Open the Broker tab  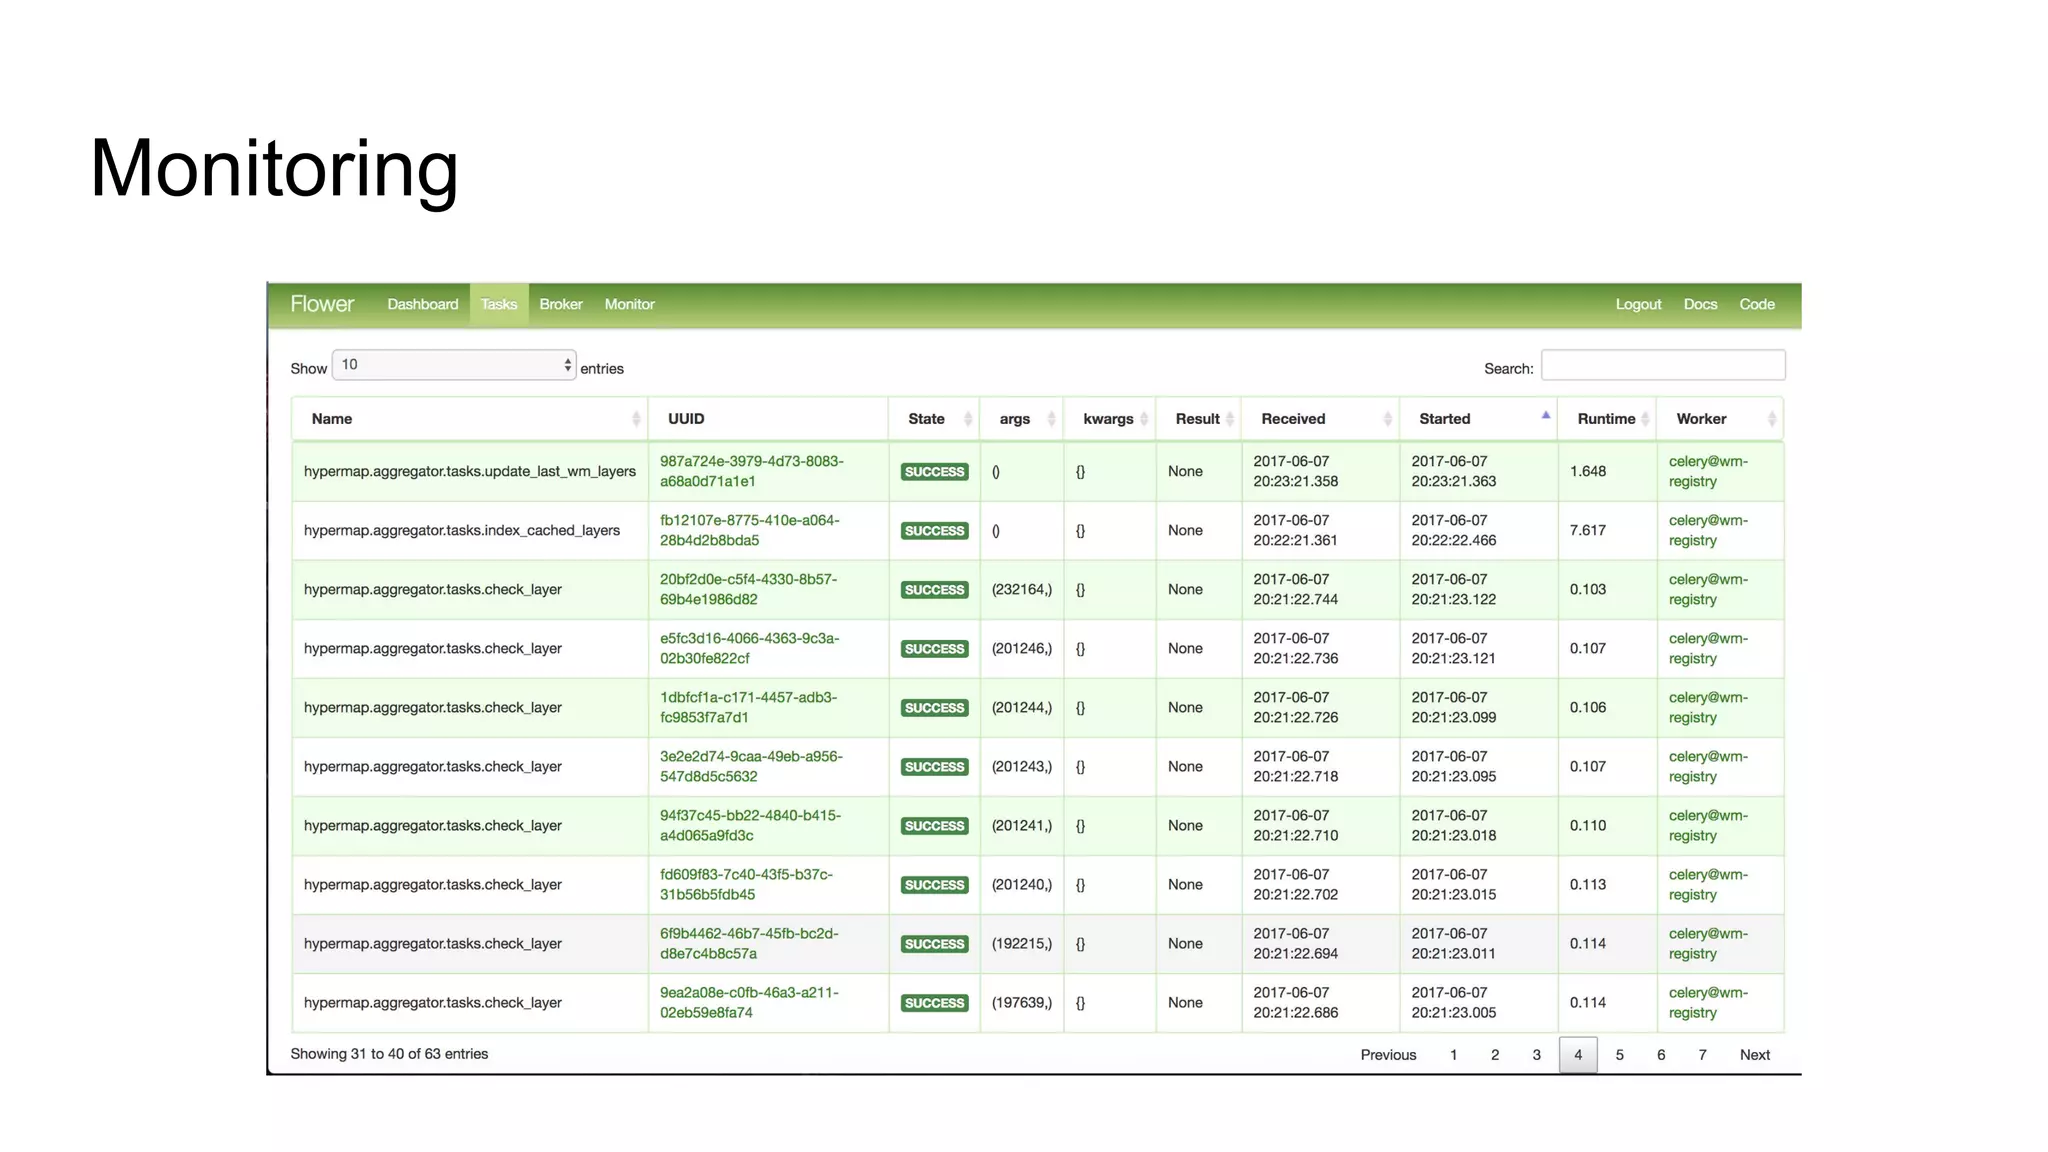(x=561, y=304)
